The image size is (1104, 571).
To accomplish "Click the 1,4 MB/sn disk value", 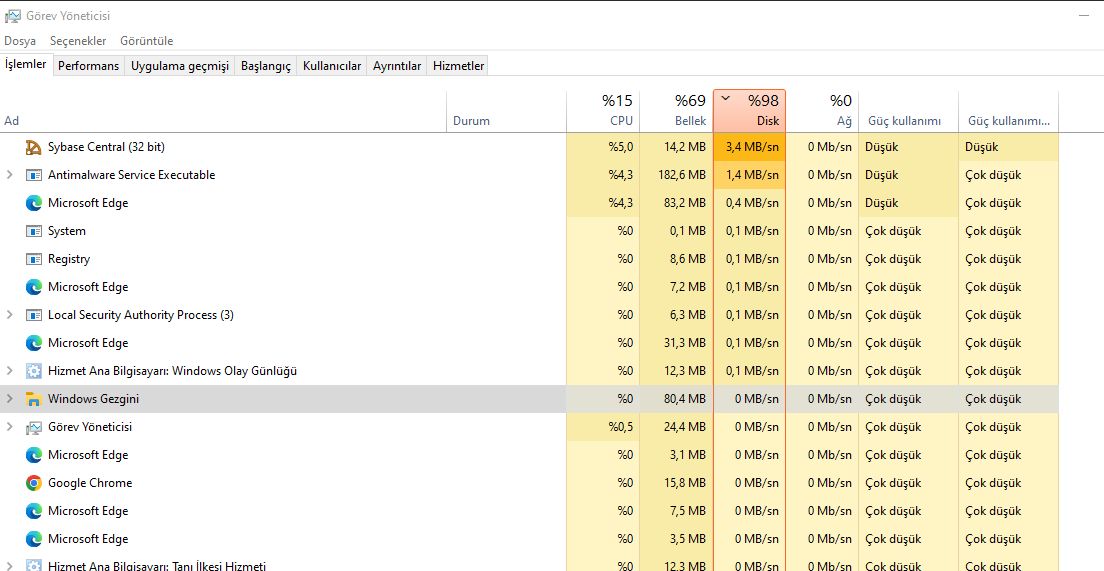I will [749, 175].
